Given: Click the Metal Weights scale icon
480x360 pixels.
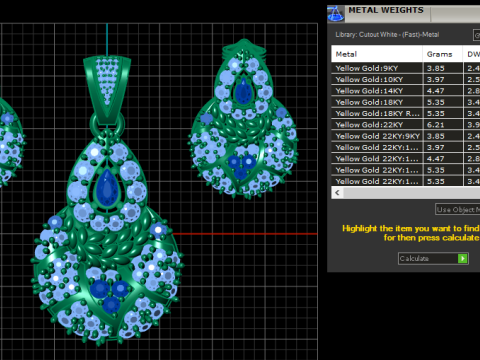Looking at the screenshot, I should click(336, 14).
